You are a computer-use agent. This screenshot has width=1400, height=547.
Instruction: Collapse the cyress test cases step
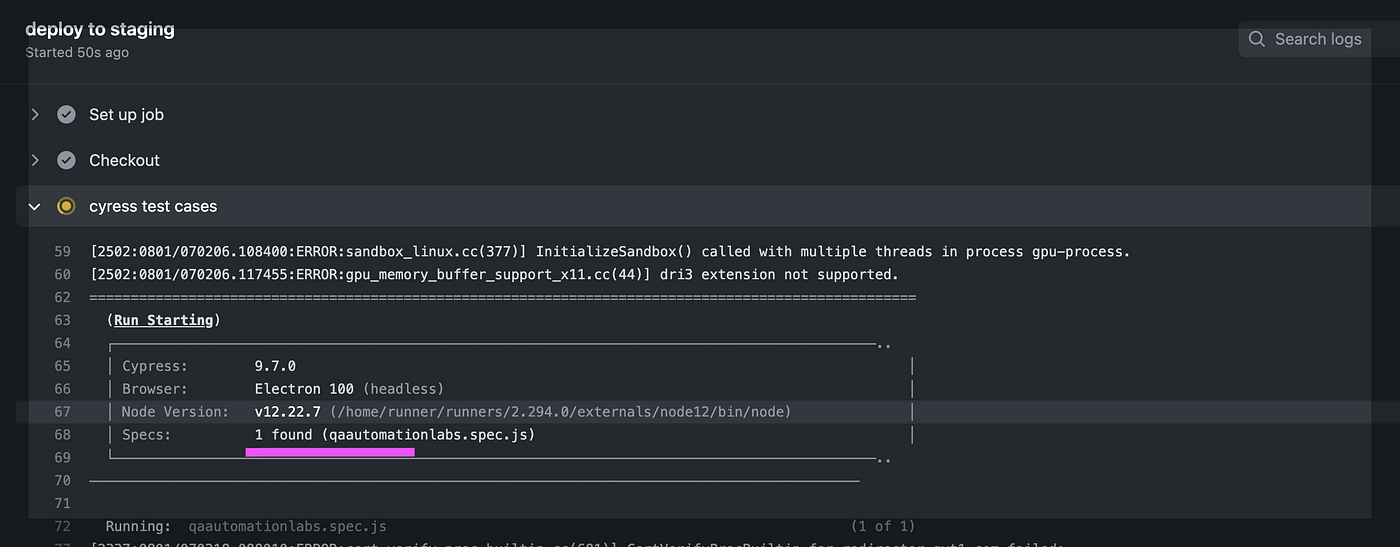point(35,206)
